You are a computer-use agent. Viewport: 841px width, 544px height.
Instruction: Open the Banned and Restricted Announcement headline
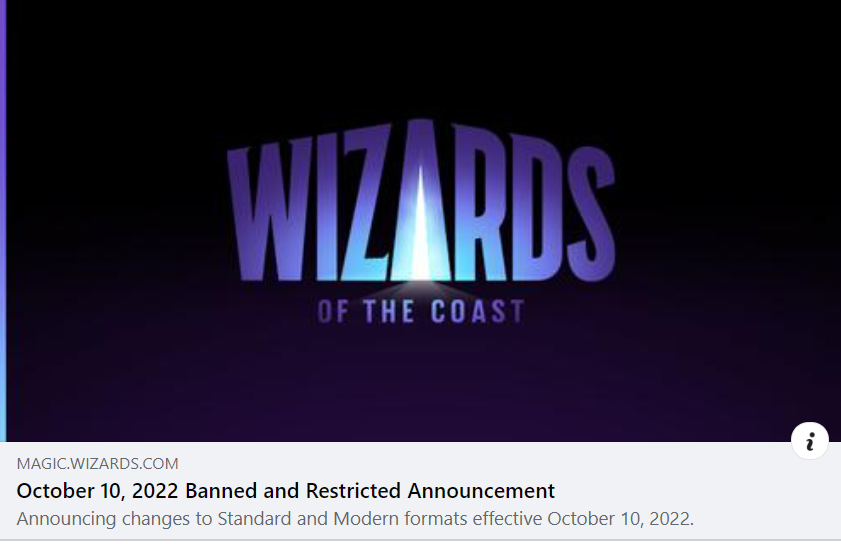285,491
